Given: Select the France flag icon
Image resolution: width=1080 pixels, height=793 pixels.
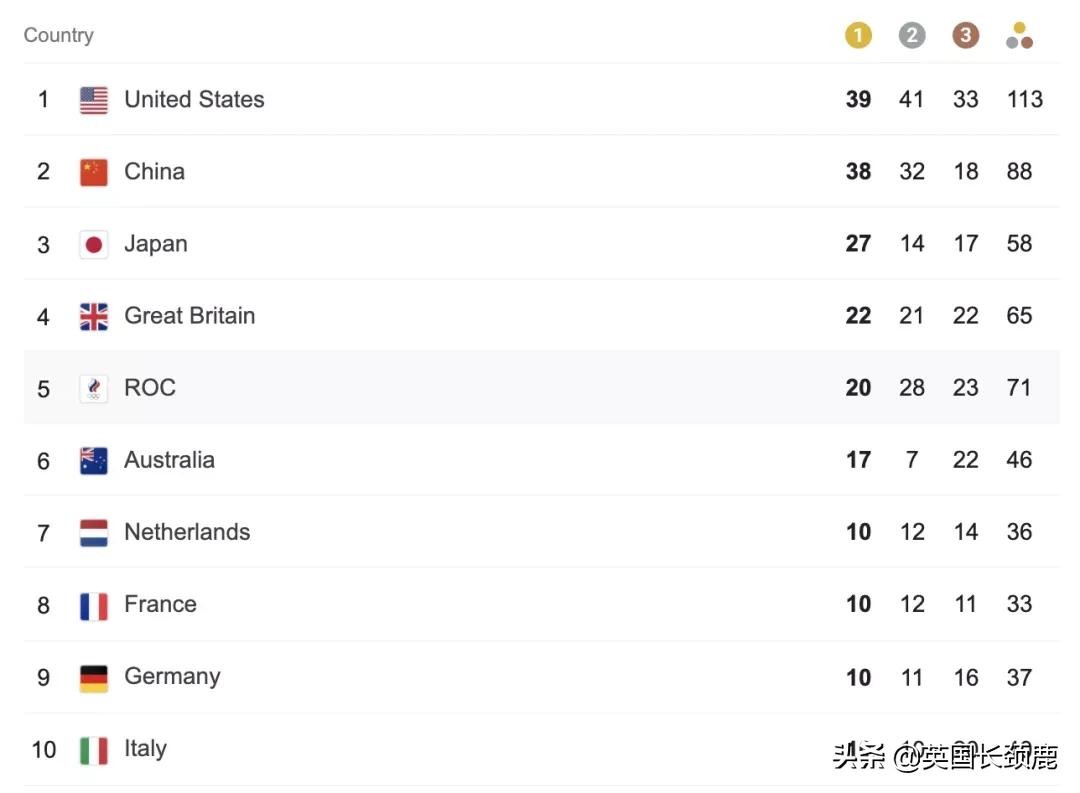Looking at the screenshot, I should point(94,605).
